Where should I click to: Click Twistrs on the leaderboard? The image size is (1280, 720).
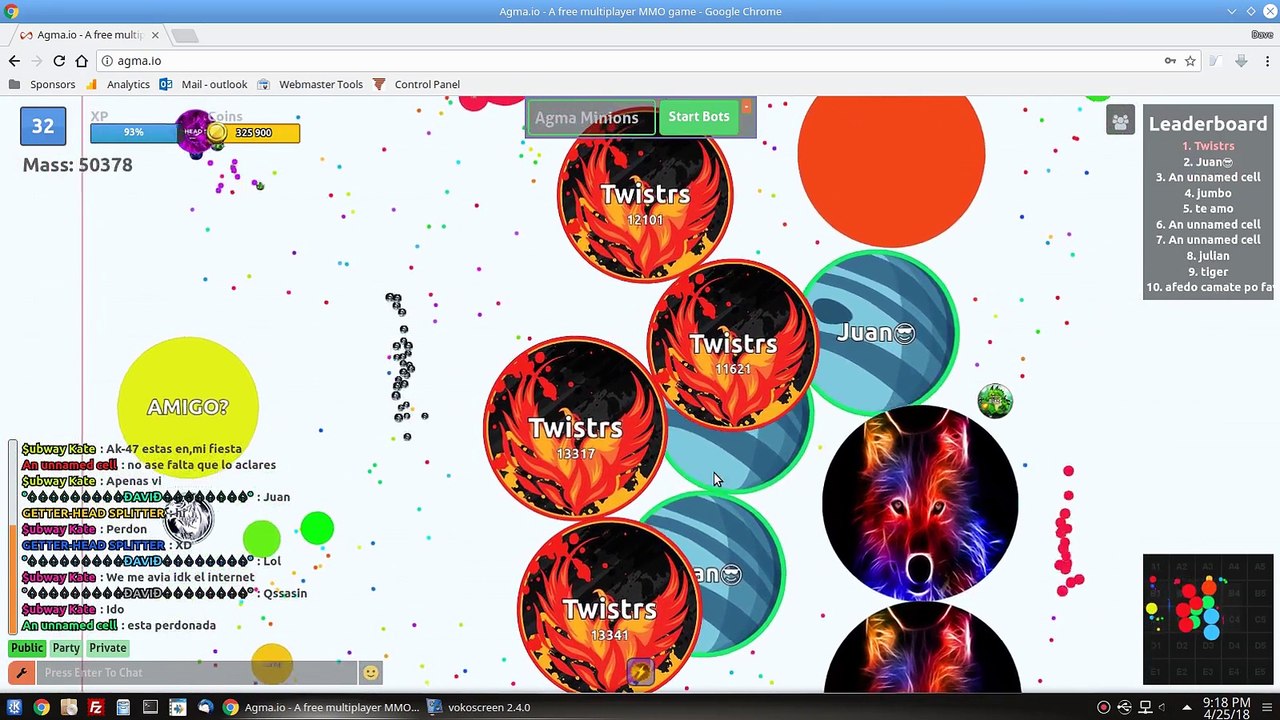[1208, 146]
